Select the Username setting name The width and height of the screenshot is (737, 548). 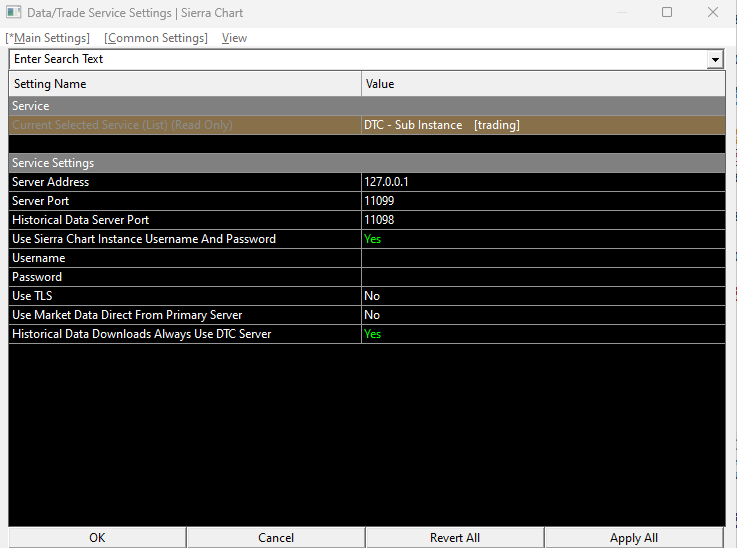[x=185, y=258]
